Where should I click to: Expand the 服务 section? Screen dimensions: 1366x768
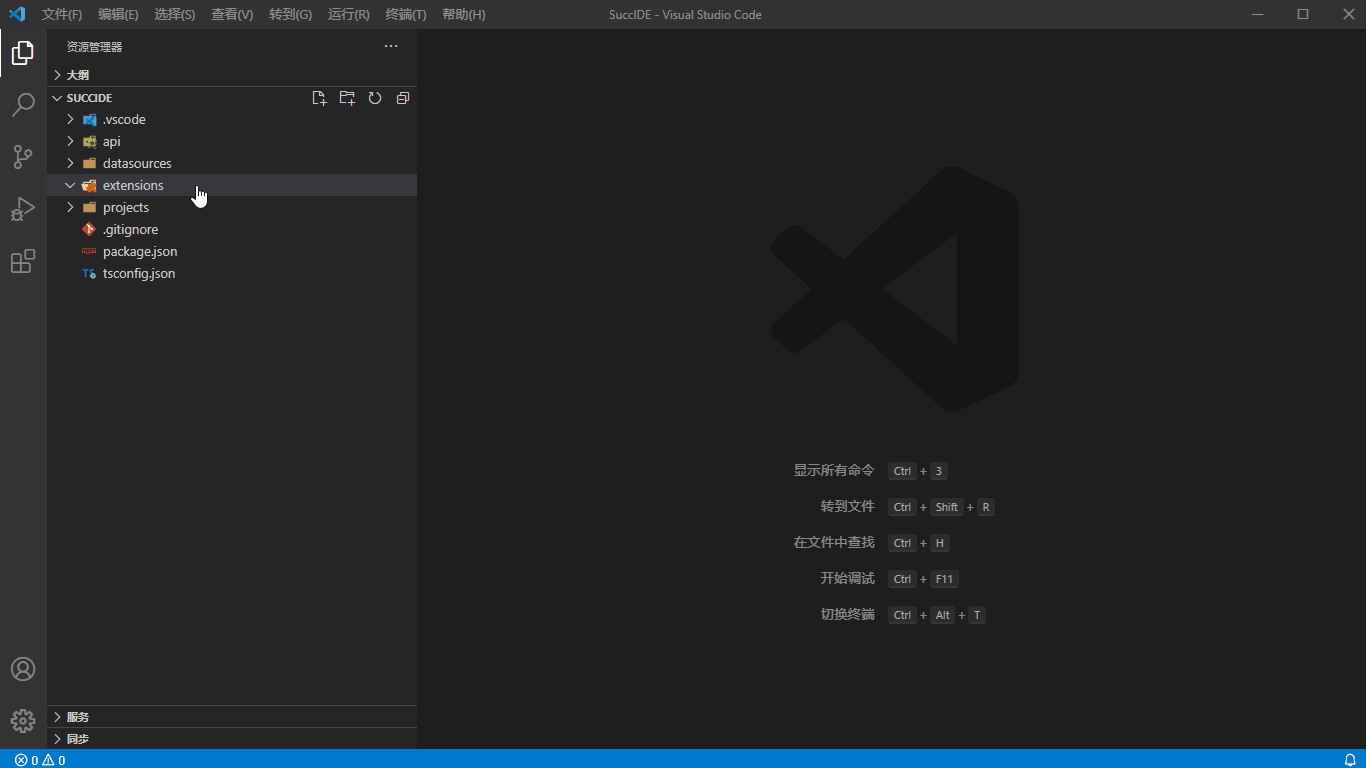click(x=78, y=717)
